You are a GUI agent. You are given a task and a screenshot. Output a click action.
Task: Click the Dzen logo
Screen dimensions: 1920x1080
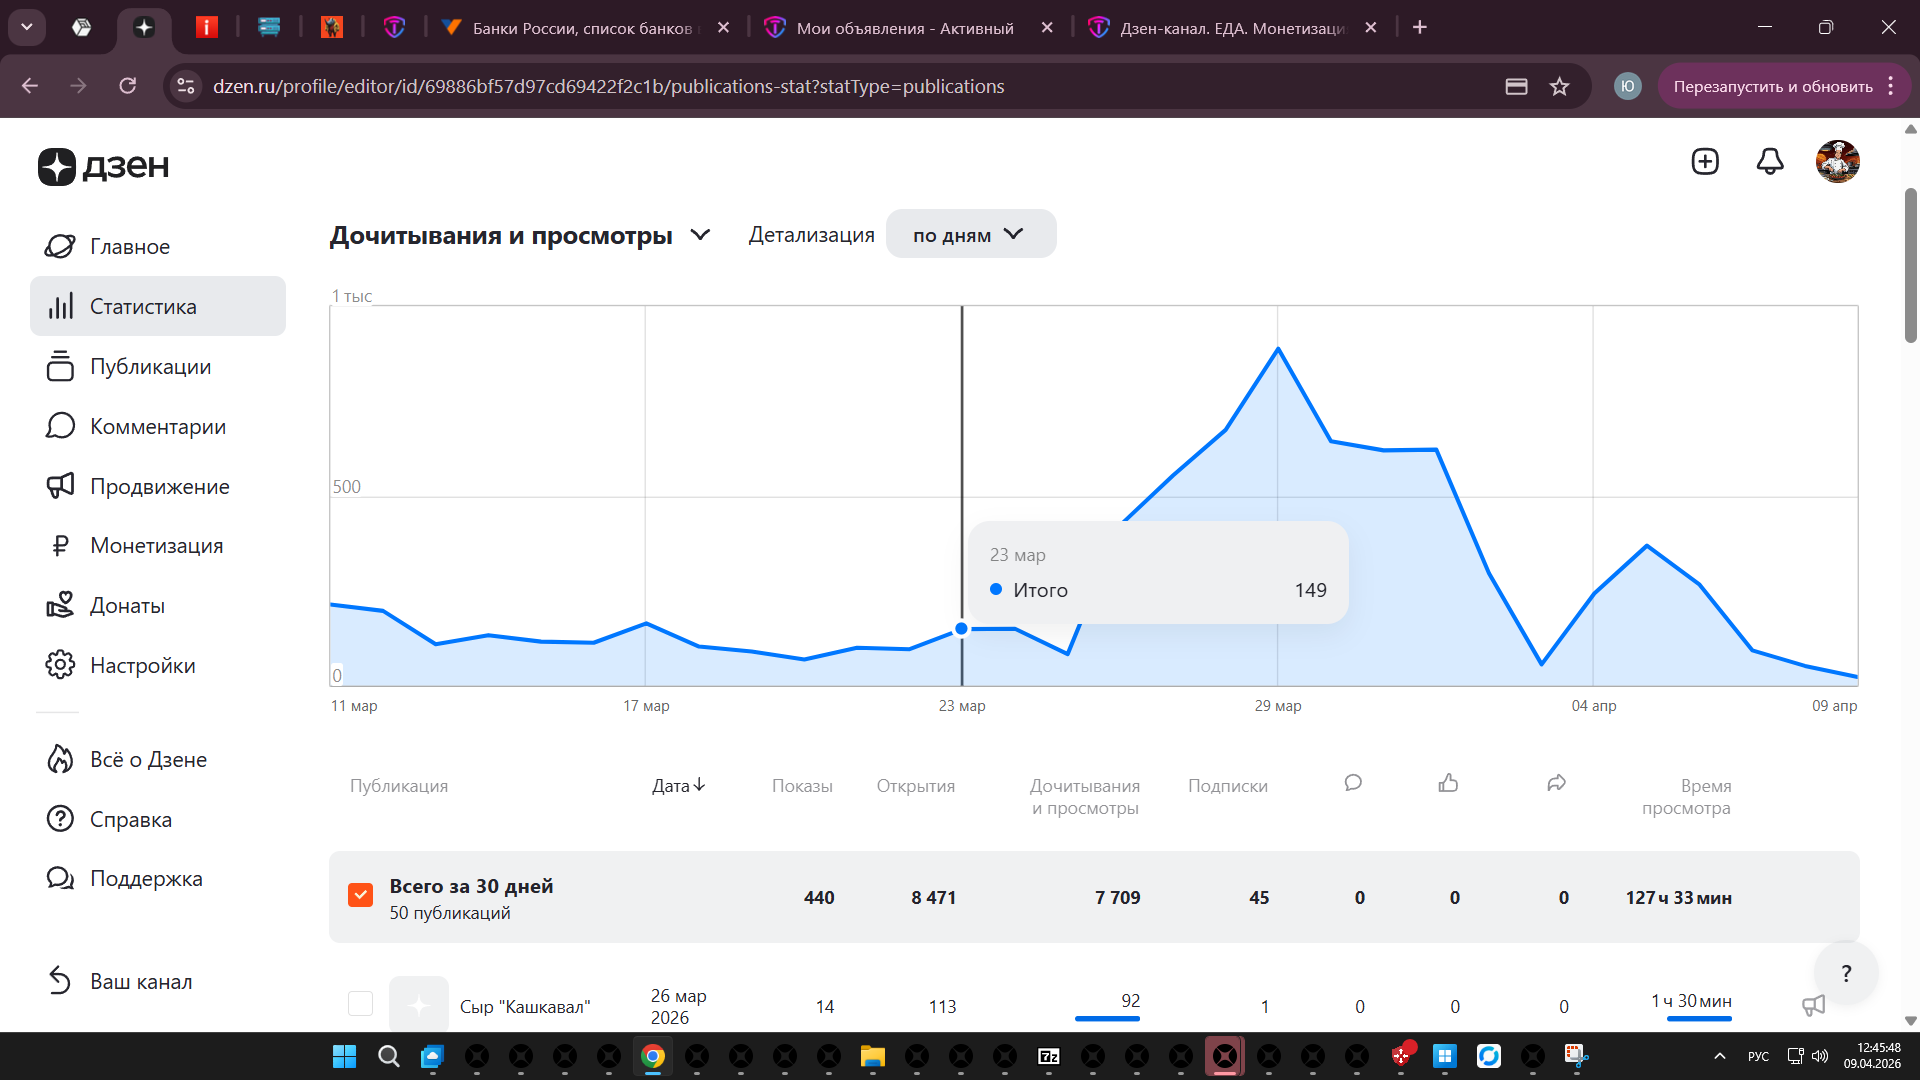103,166
